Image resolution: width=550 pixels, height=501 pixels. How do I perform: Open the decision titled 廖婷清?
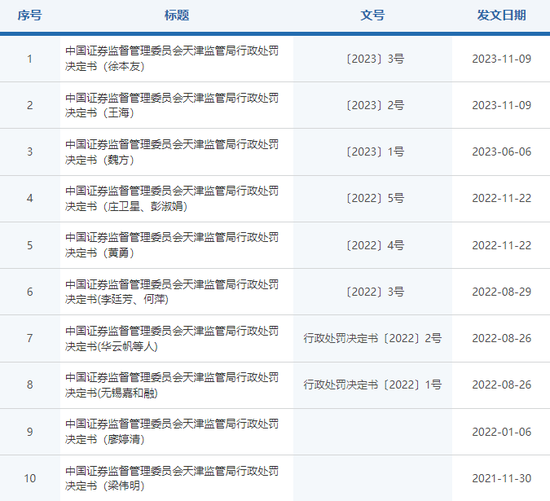click(172, 432)
